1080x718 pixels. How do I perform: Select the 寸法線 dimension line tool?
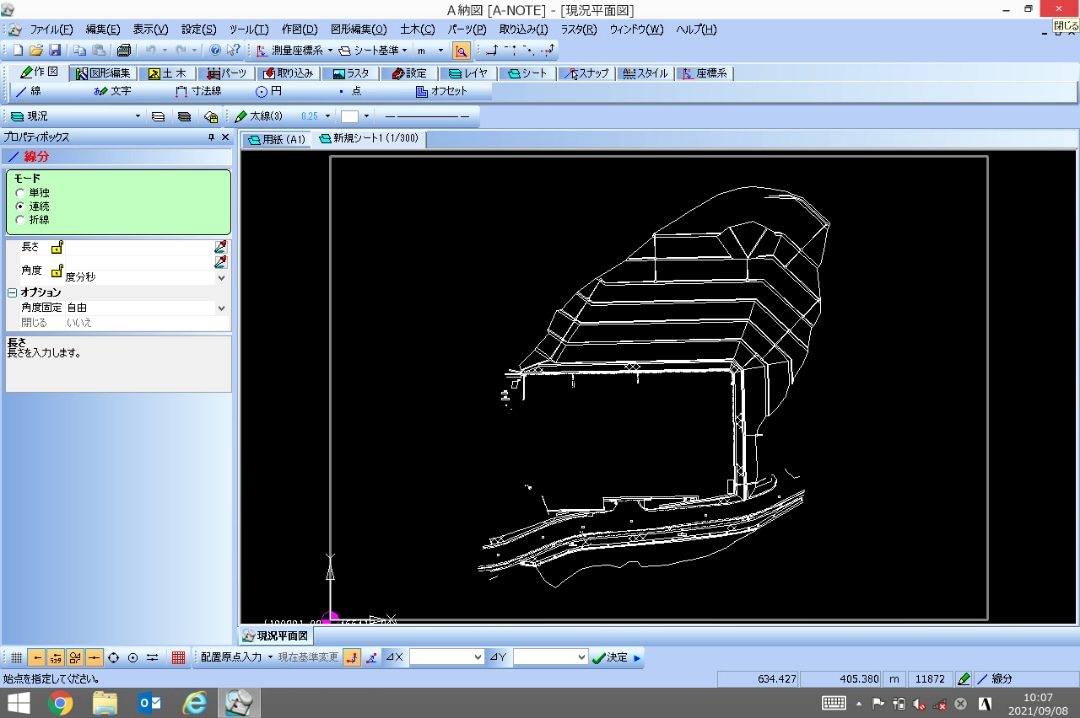click(198, 91)
